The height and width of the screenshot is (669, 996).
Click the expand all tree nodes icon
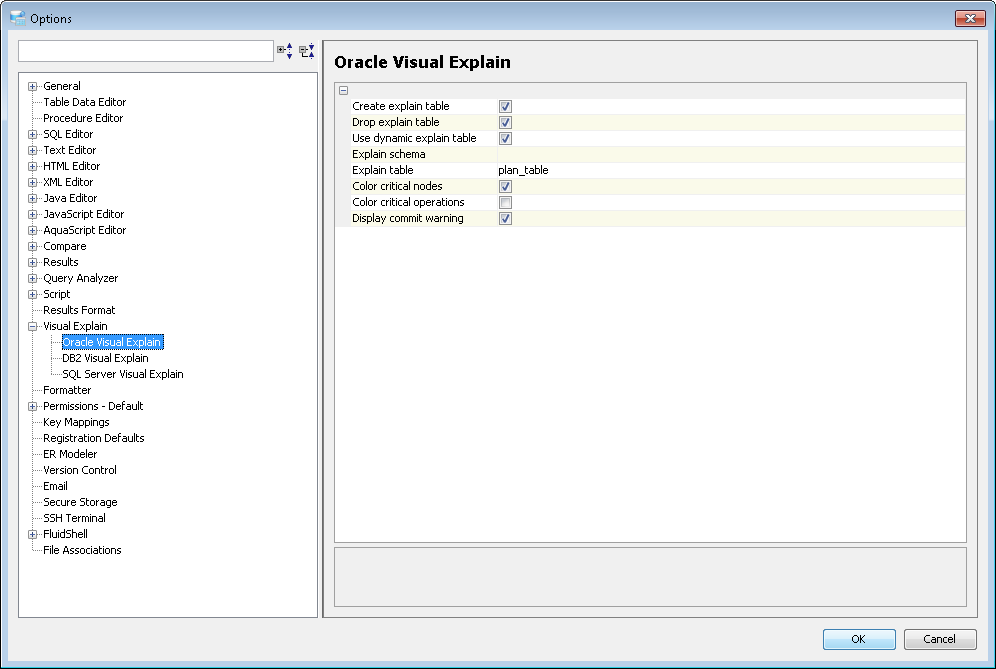pyautogui.click(x=285, y=51)
